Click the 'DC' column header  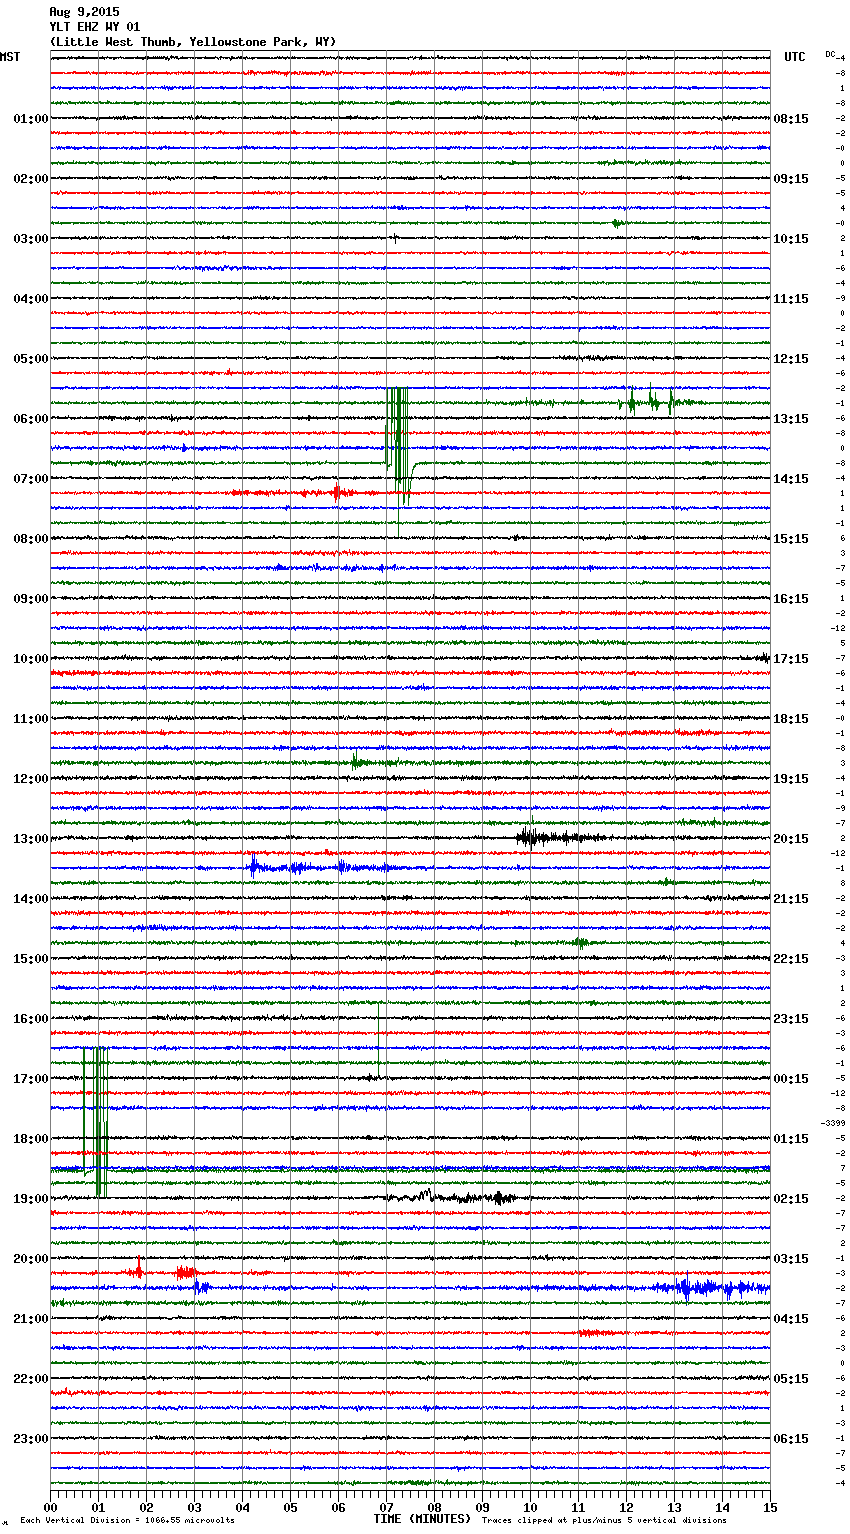831,54
